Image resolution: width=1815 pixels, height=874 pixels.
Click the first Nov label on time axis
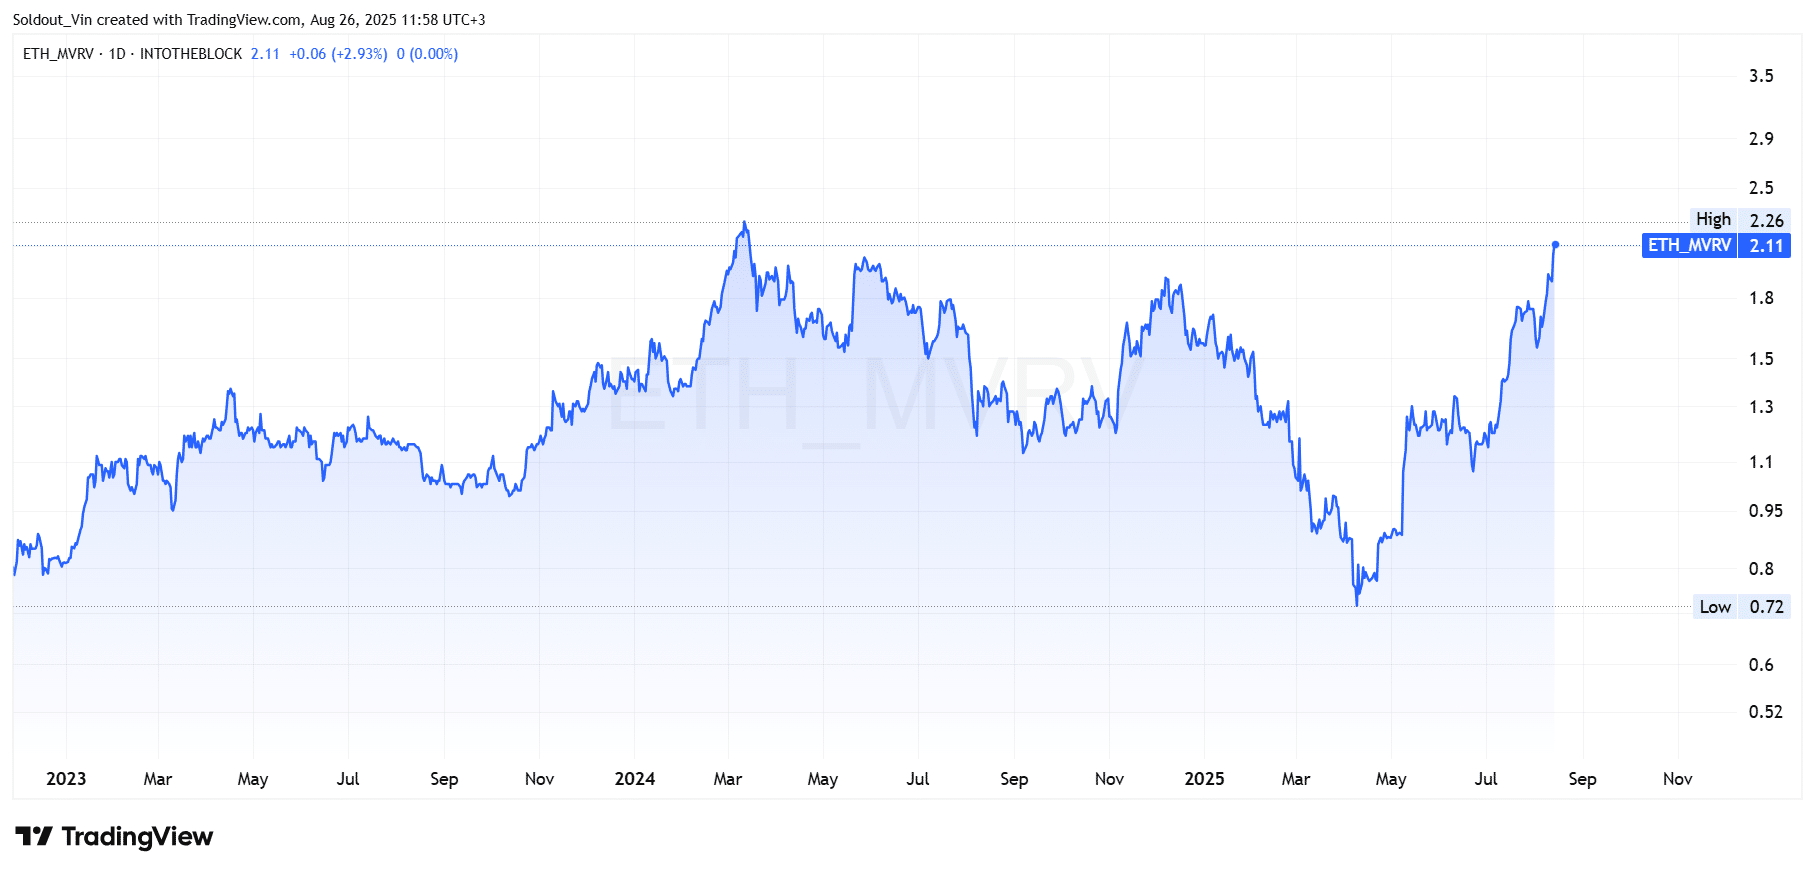pos(539,779)
